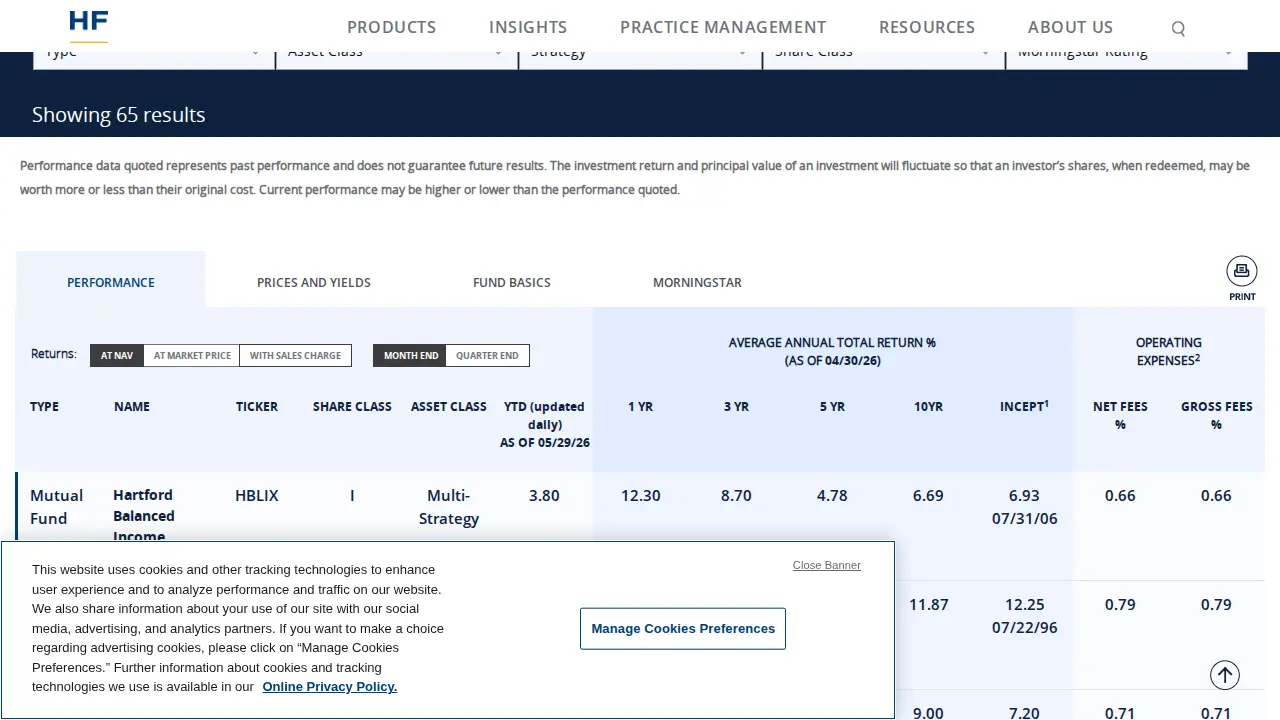Click the NAME column header
This screenshot has height=720, width=1280.
click(x=132, y=406)
